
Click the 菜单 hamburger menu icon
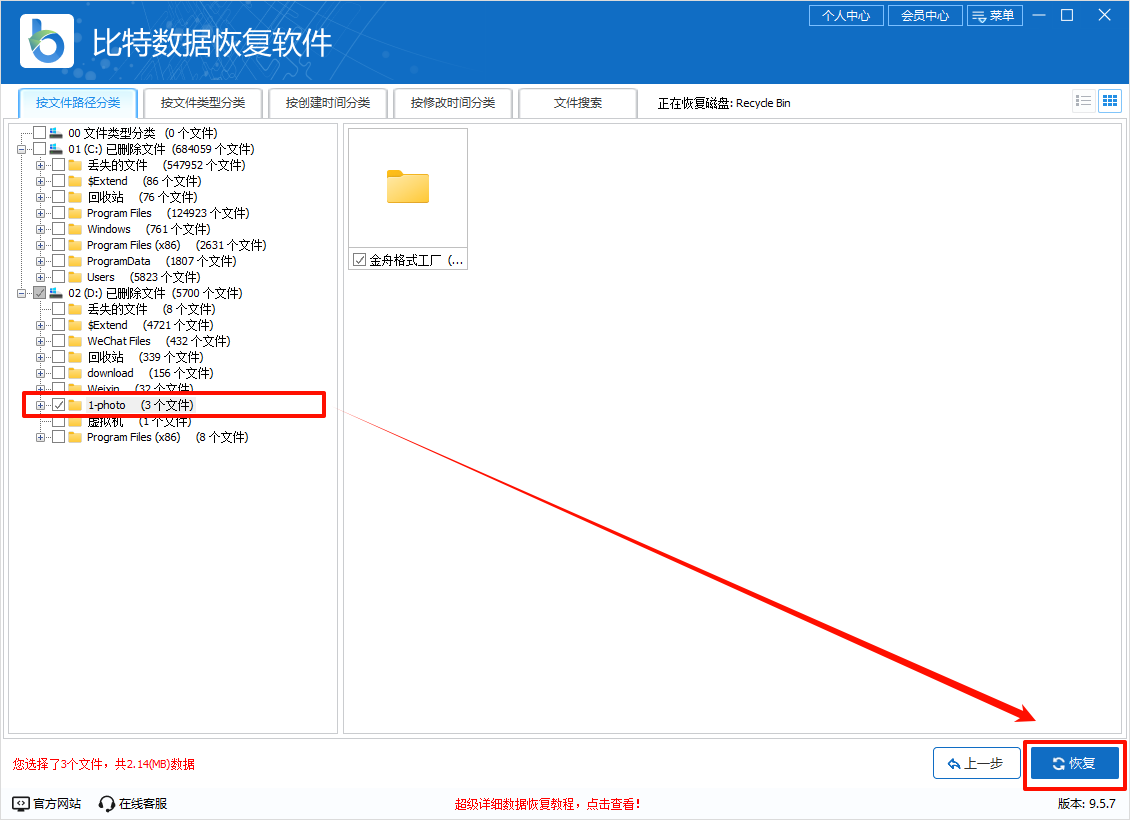[978, 16]
